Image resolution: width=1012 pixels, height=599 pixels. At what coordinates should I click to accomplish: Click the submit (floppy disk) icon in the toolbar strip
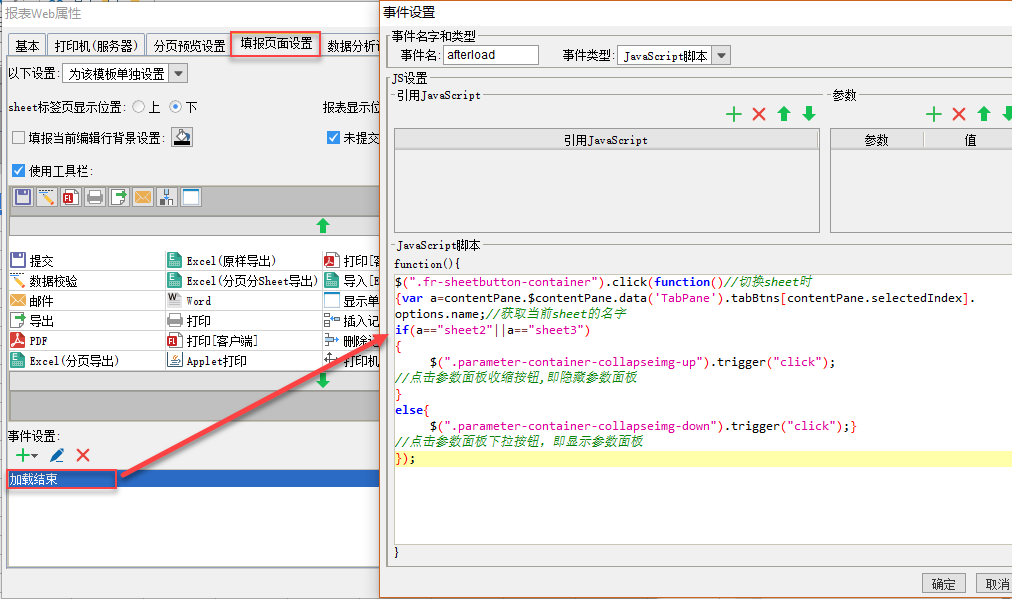pyautogui.click(x=23, y=197)
